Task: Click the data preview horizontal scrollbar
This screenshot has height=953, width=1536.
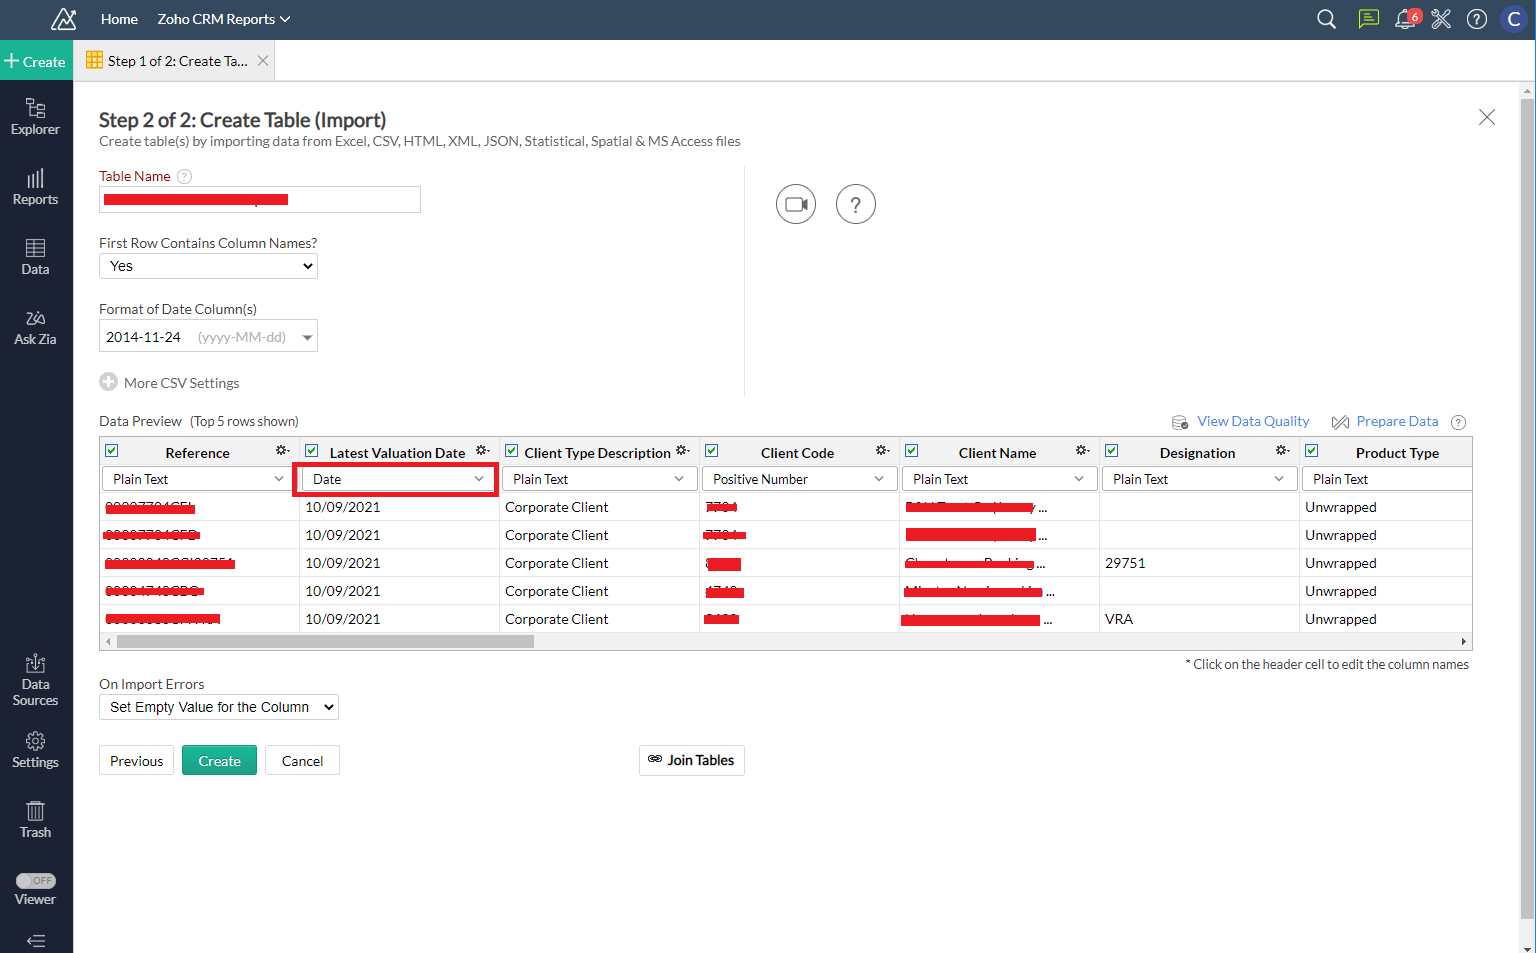Action: (325, 642)
